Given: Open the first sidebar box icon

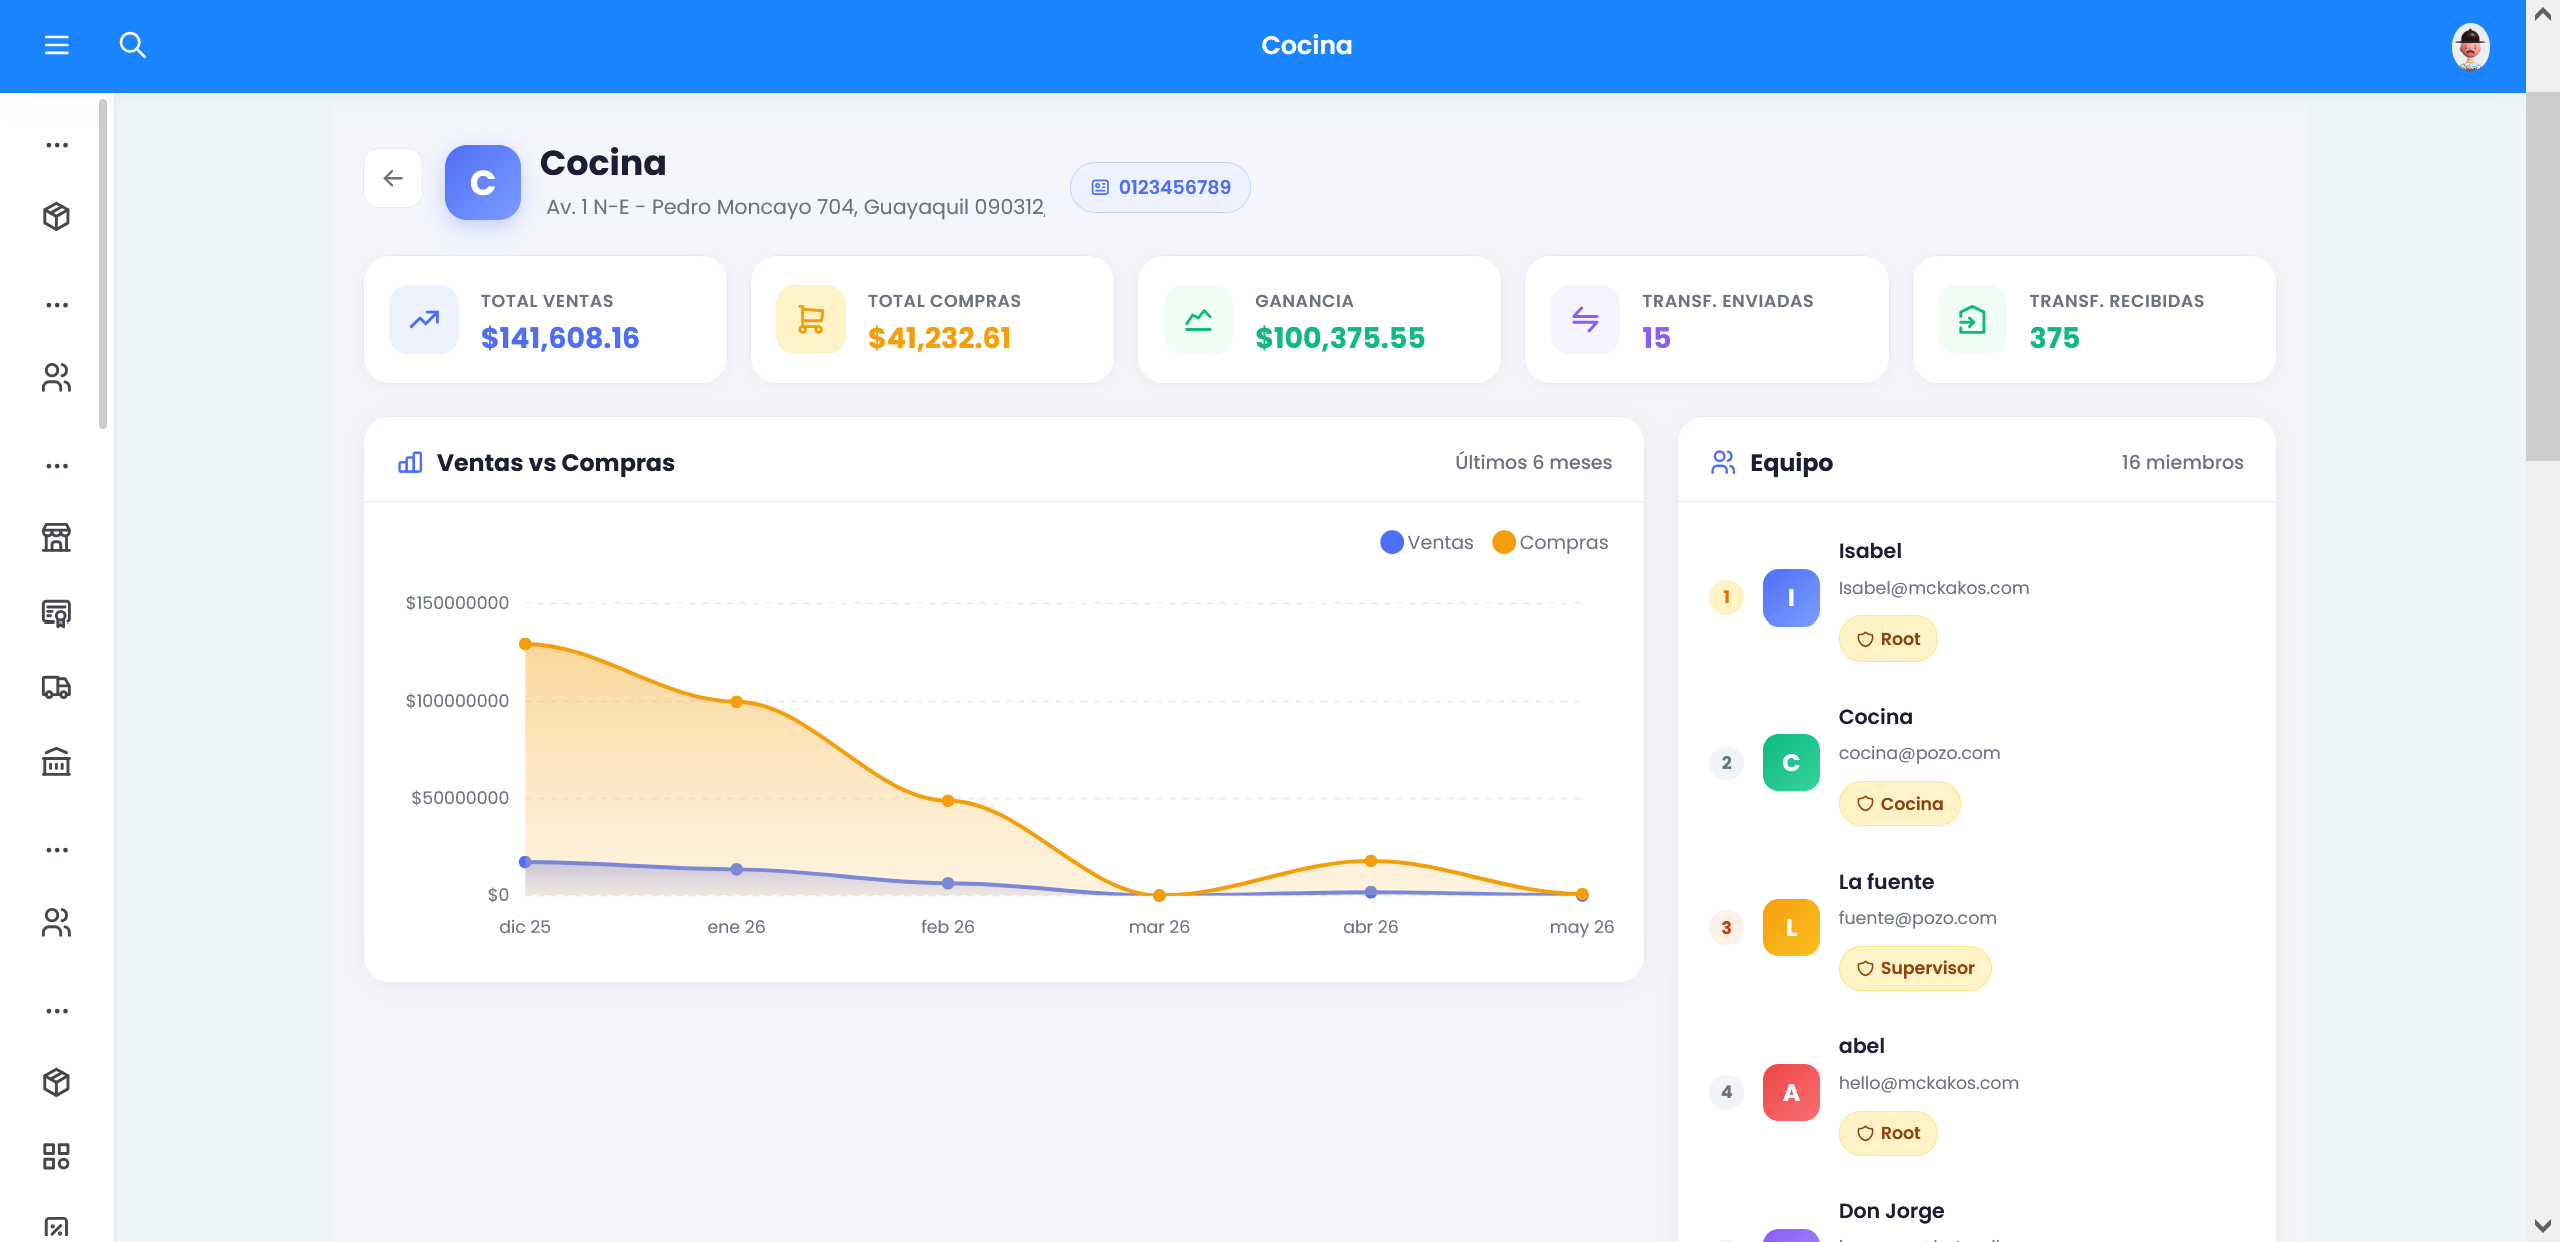Looking at the screenshot, I should 56,216.
